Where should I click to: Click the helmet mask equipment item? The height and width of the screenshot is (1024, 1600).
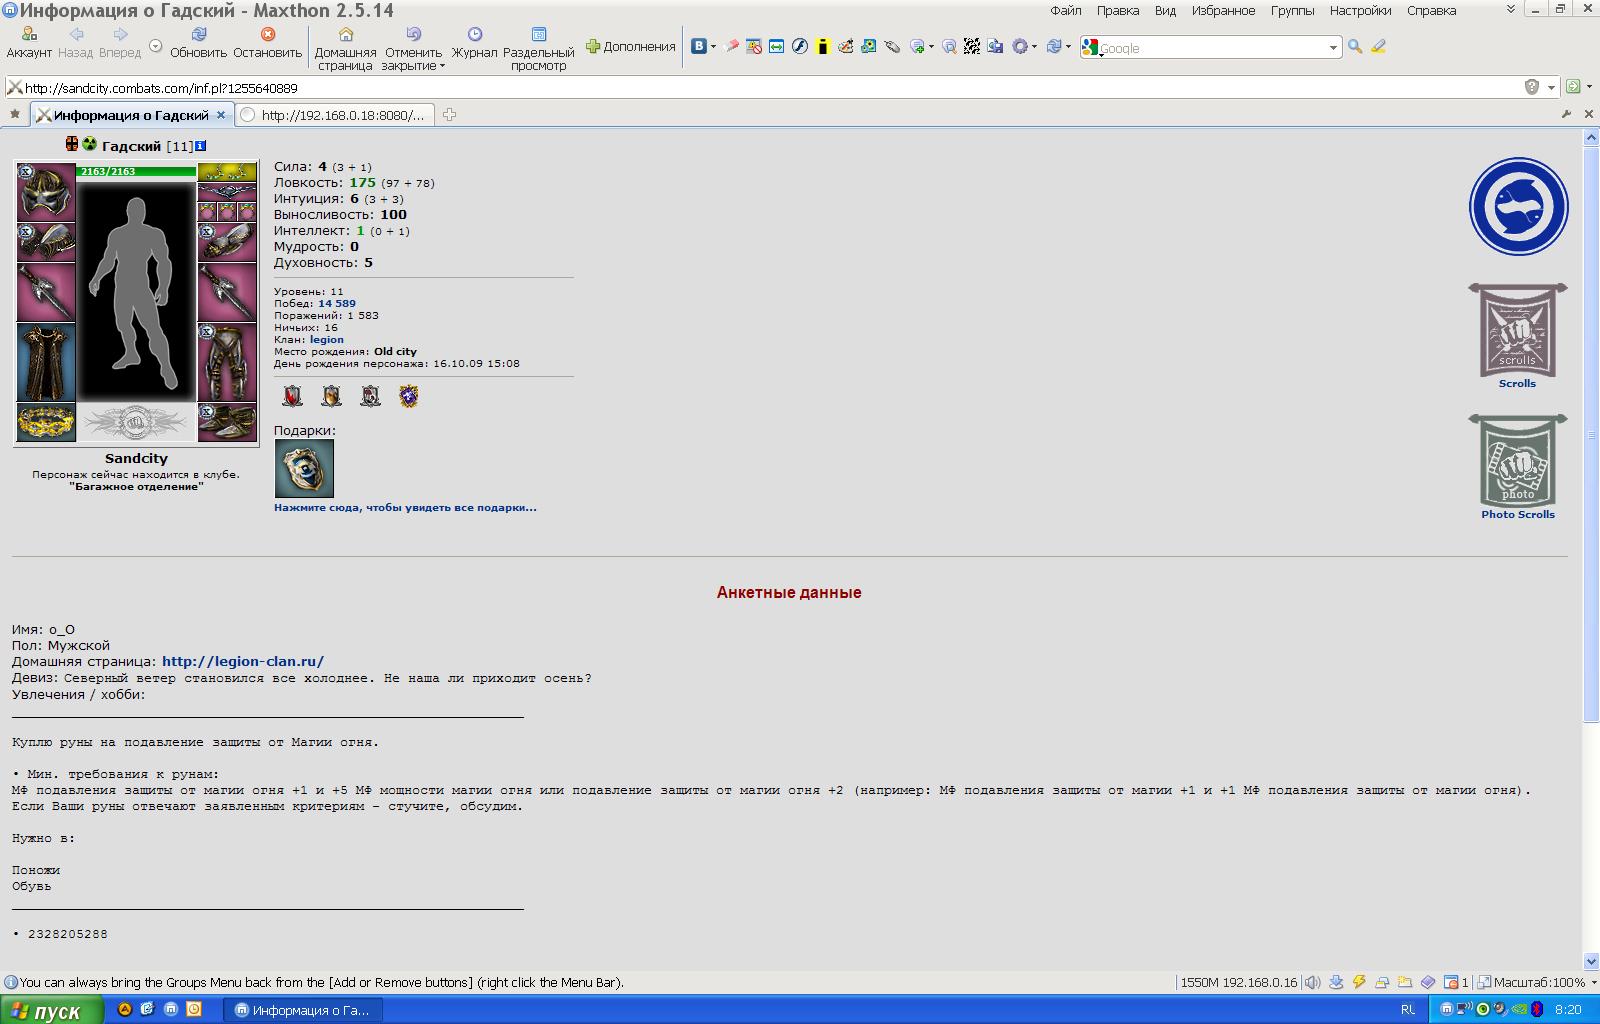(x=46, y=192)
